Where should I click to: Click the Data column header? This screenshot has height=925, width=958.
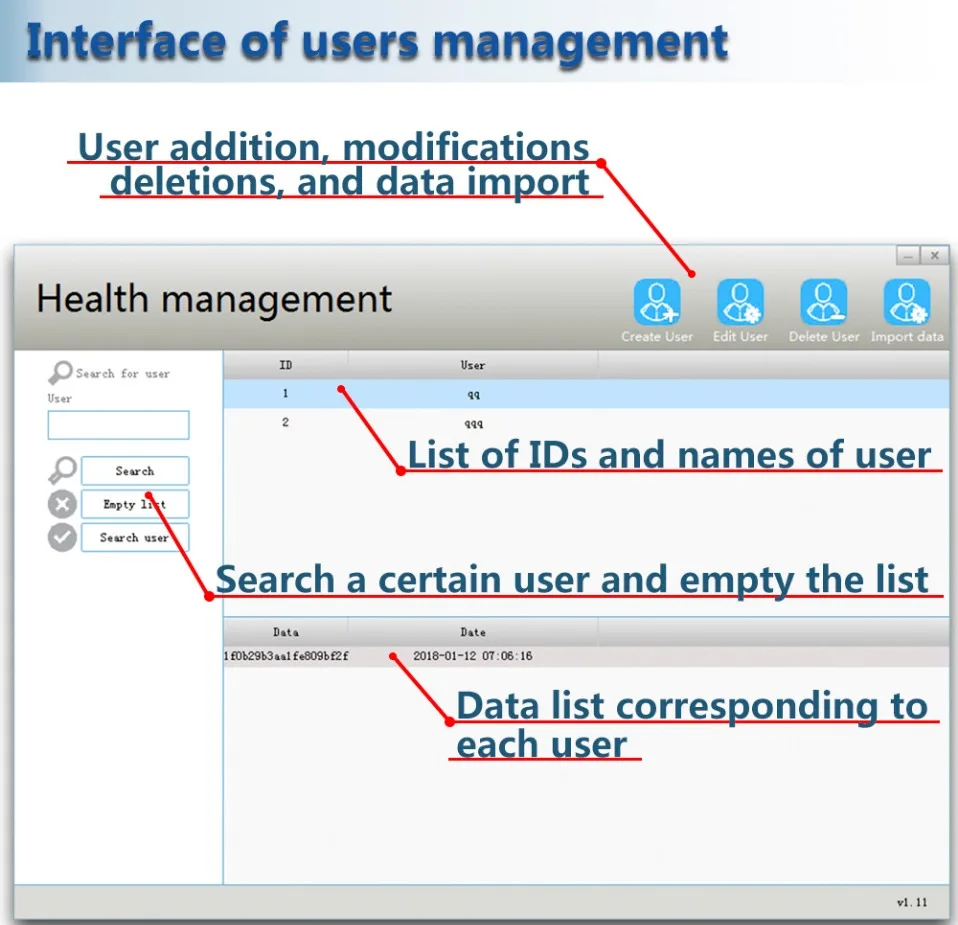tap(285, 632)
